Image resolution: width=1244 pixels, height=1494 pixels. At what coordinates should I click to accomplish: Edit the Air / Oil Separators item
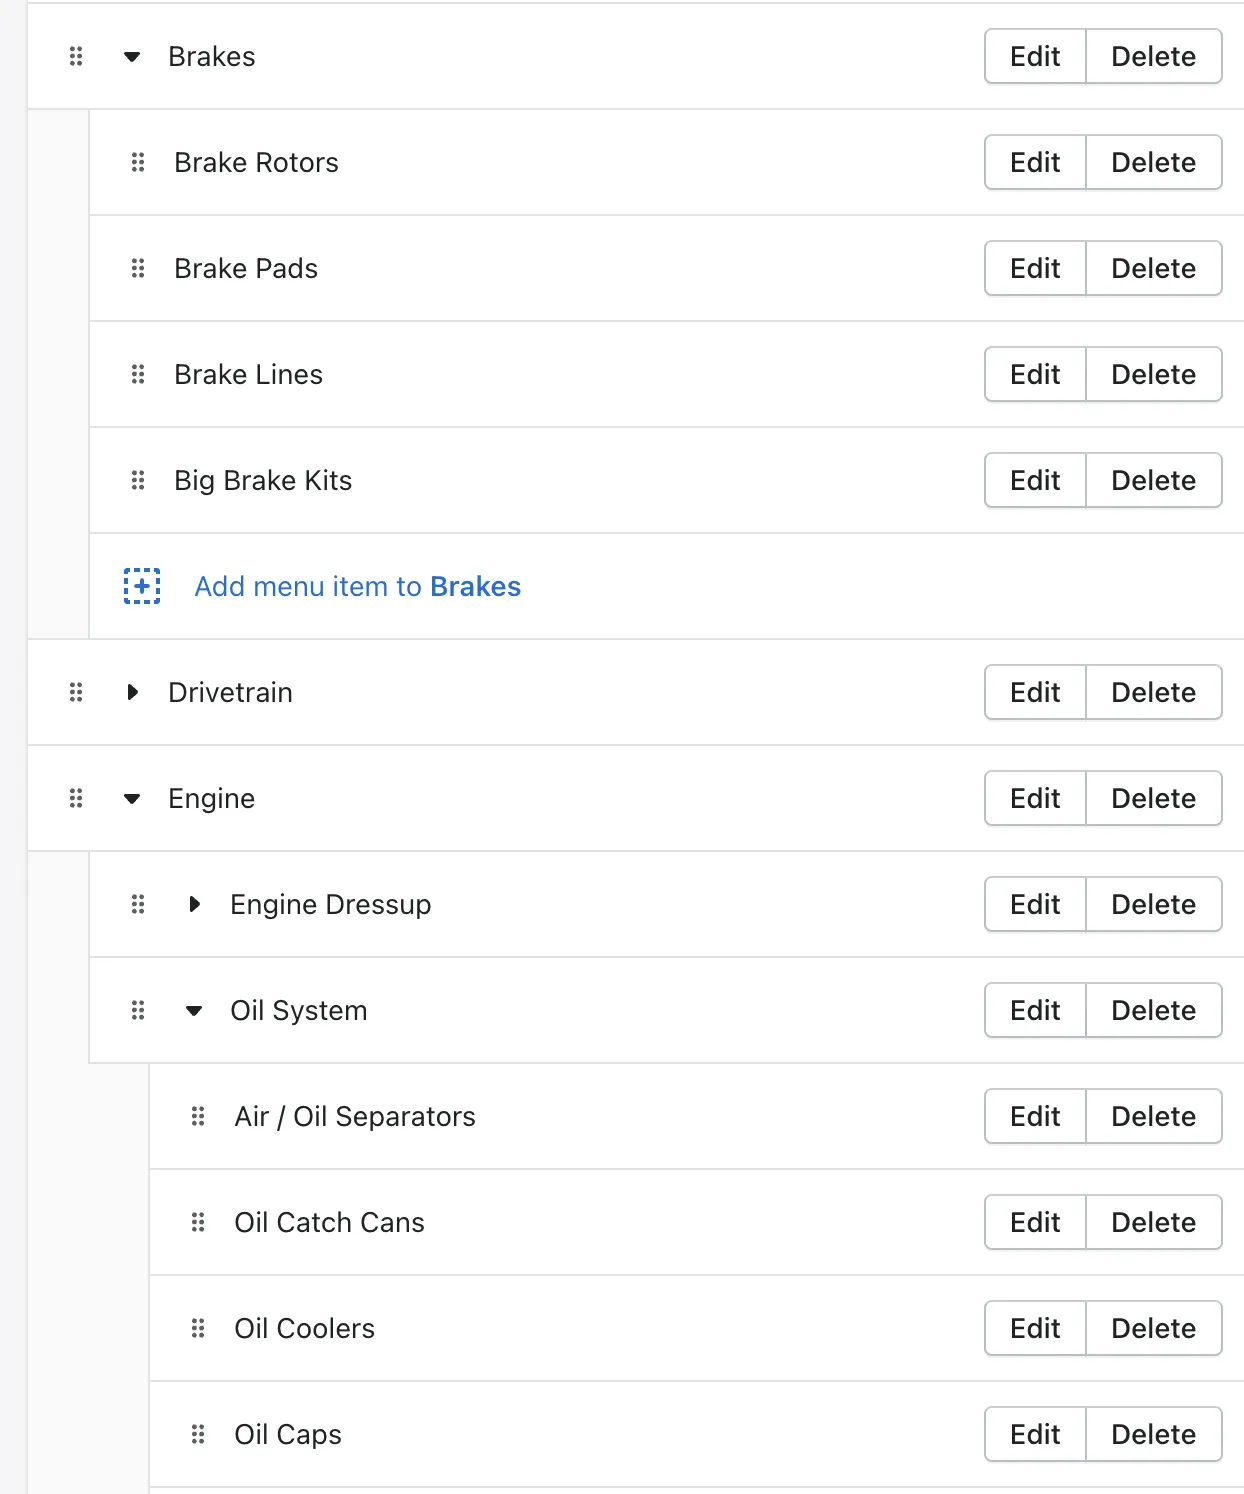1035,1116
